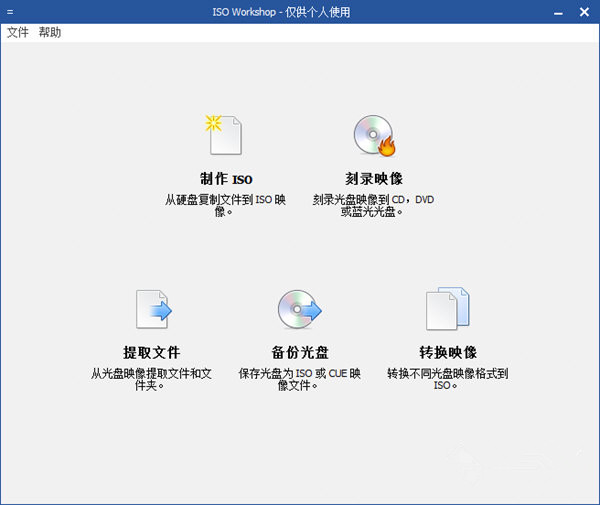This screenshot has height=505, width=600.
Task: Click the 备份光盘 disc-with-arrow icon
Action: (300, 309)
